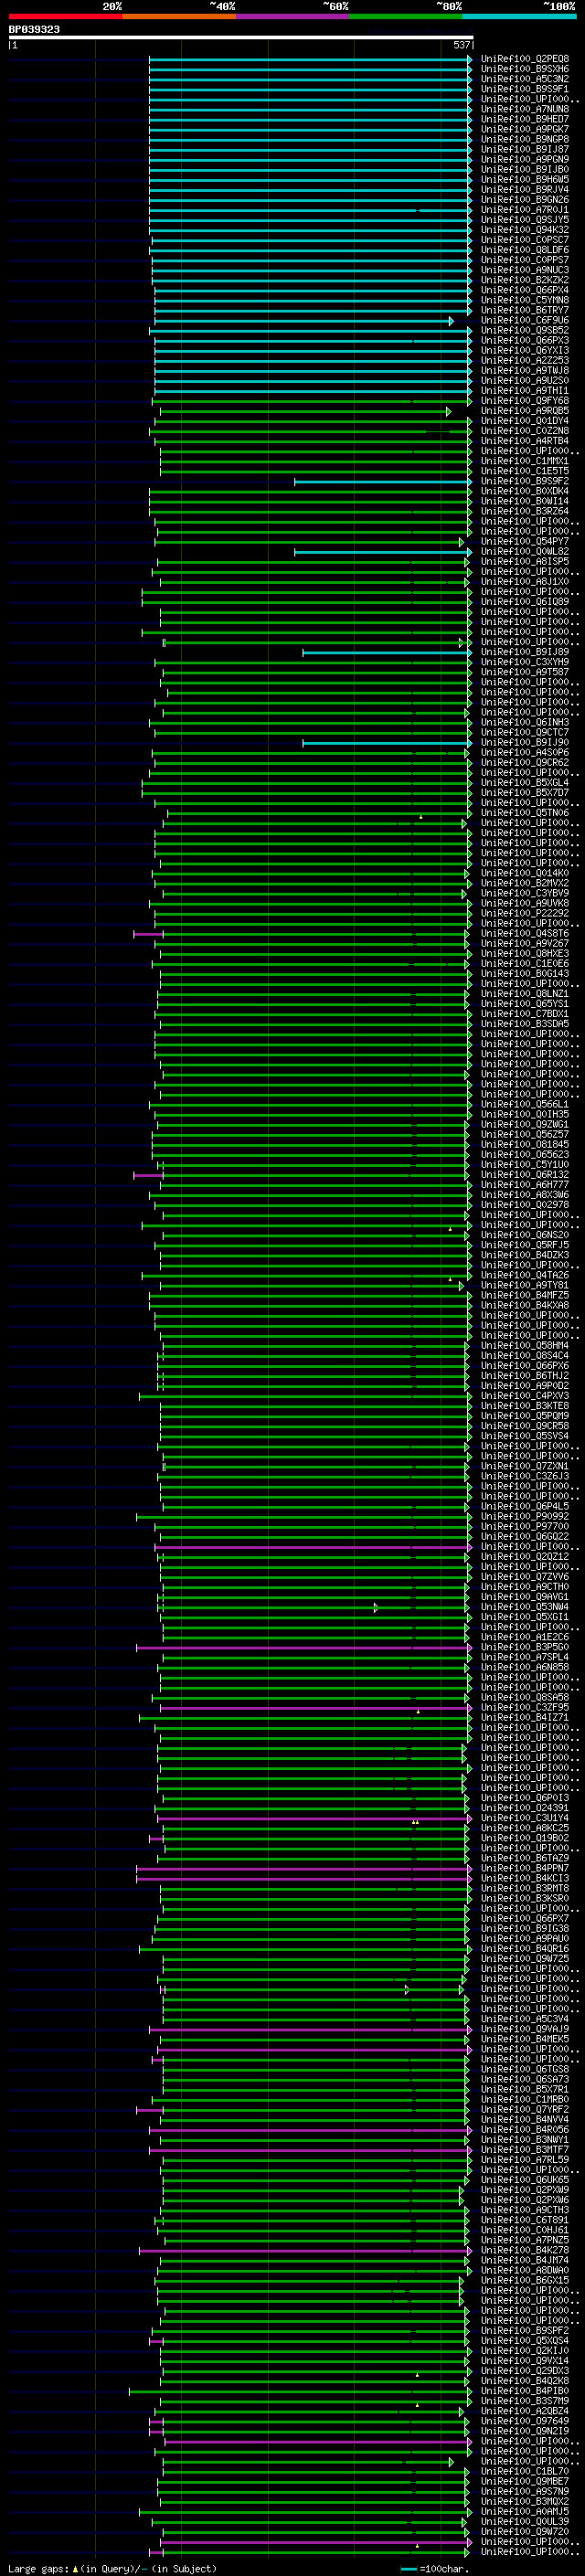This screenshot has height=2576, width=585.
Task: Select the UniRef100_Q8LDF6 label
Action: click(525, 250)
